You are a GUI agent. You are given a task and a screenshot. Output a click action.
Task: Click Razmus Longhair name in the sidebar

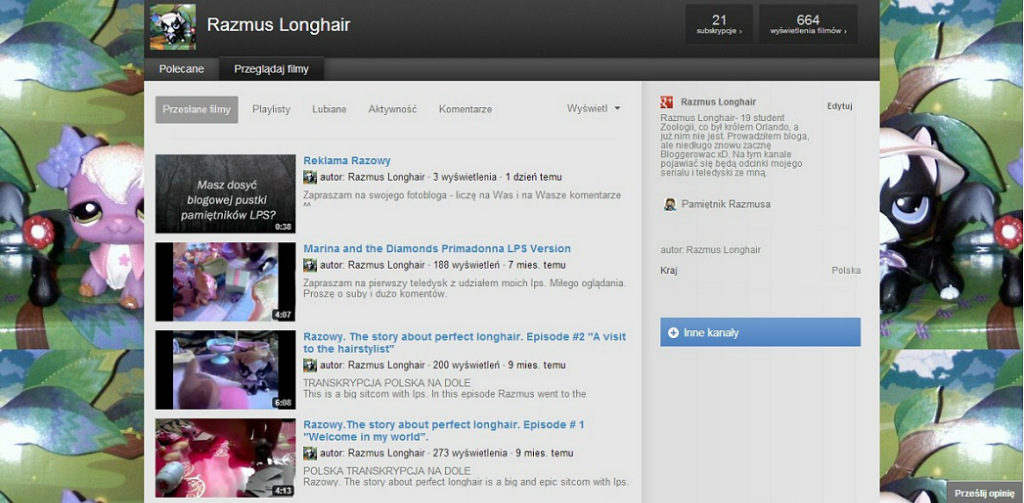[718, 102]
